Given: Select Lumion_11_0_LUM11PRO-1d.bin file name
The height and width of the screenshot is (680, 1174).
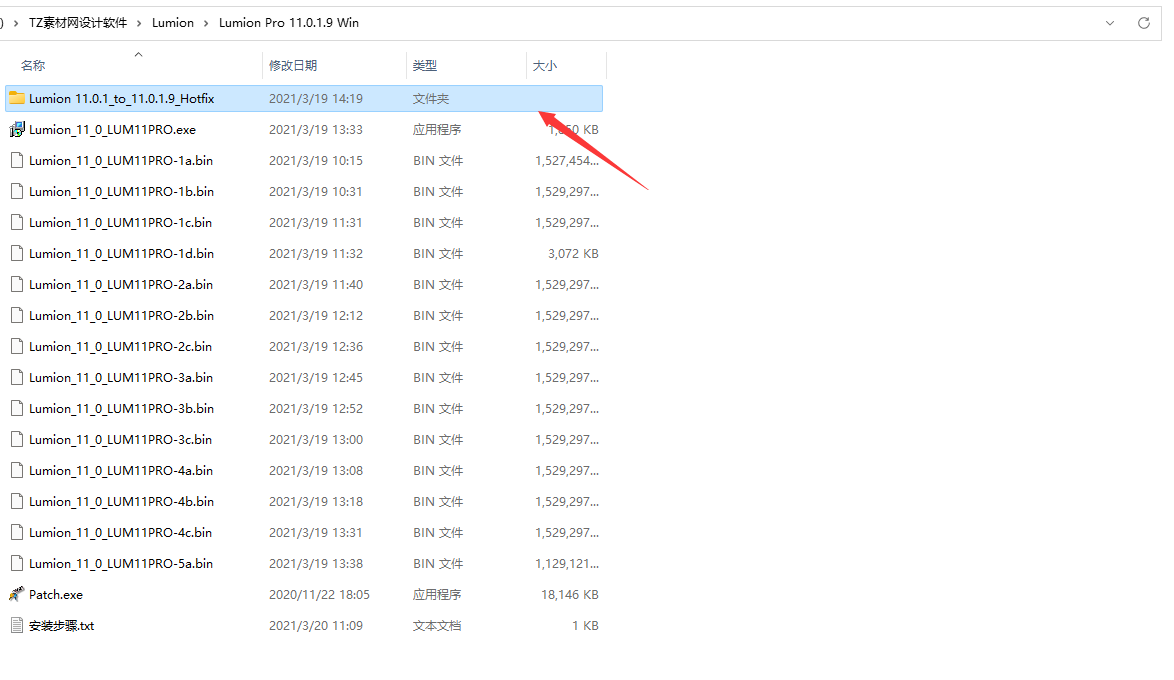Looking at the screenshot, I should (121, 253).
